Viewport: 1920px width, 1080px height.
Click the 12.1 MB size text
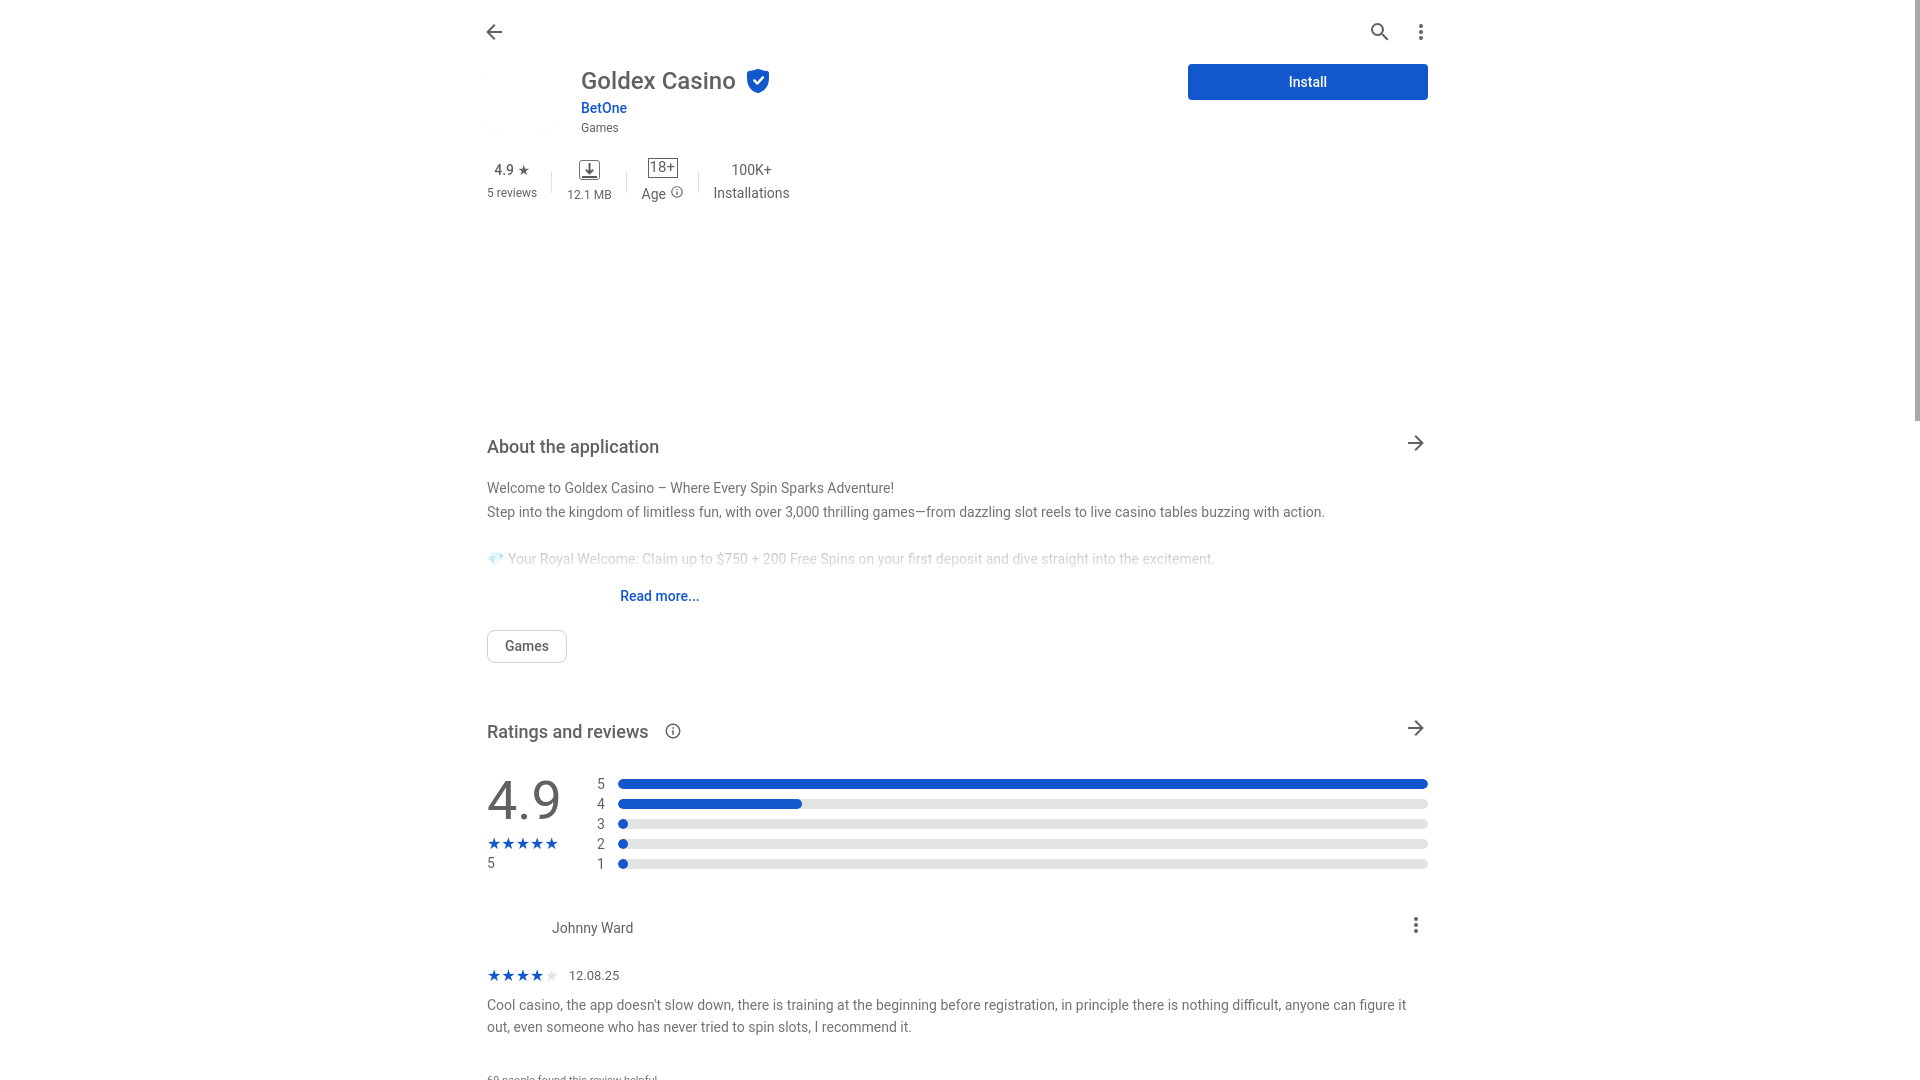[589, 195]
